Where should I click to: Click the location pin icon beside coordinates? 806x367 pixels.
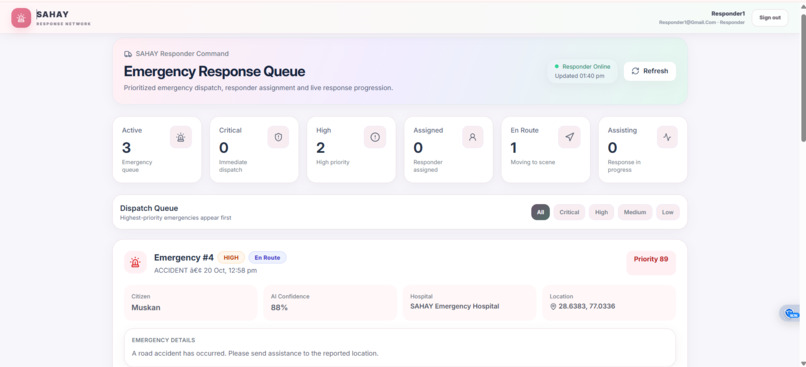click(x=553, y=306)
